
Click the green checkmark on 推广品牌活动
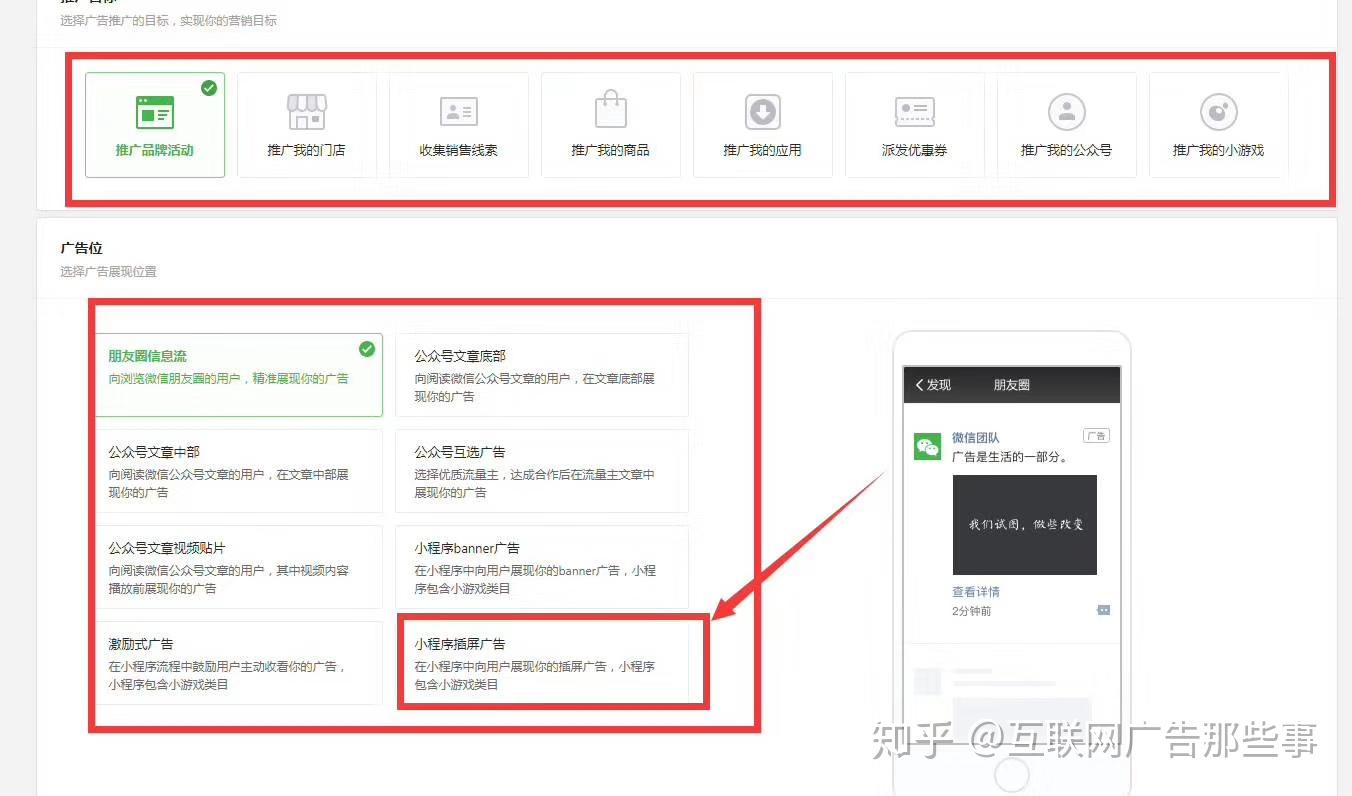coord(209,88)
